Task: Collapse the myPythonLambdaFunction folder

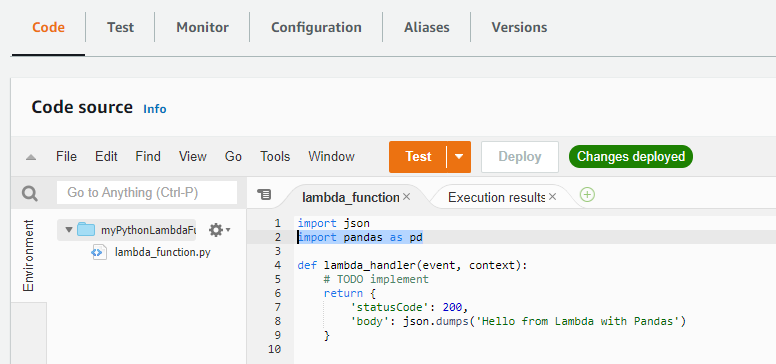Action: pos(69,230)
